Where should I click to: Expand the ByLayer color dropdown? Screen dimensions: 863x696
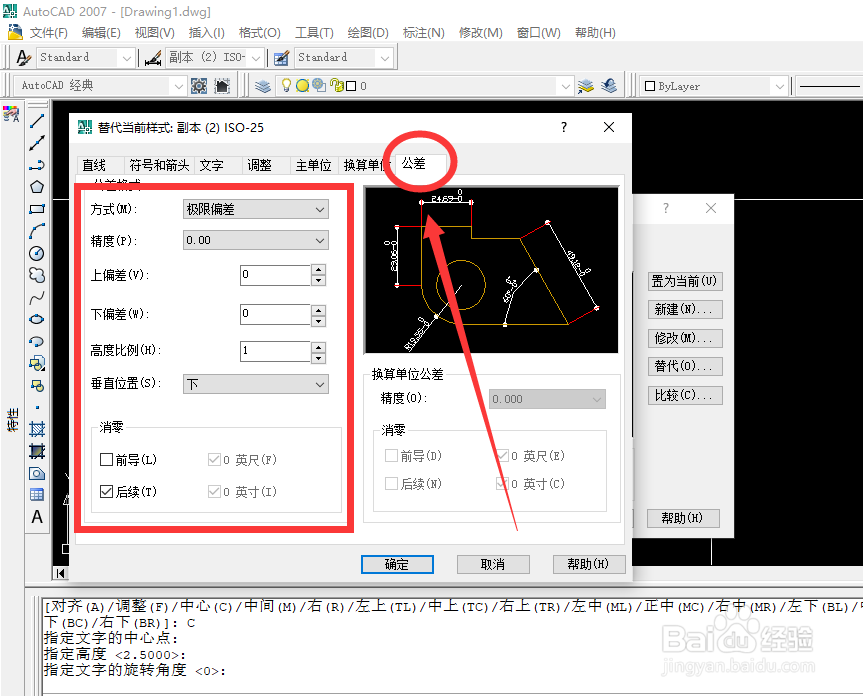pos(779,86)
